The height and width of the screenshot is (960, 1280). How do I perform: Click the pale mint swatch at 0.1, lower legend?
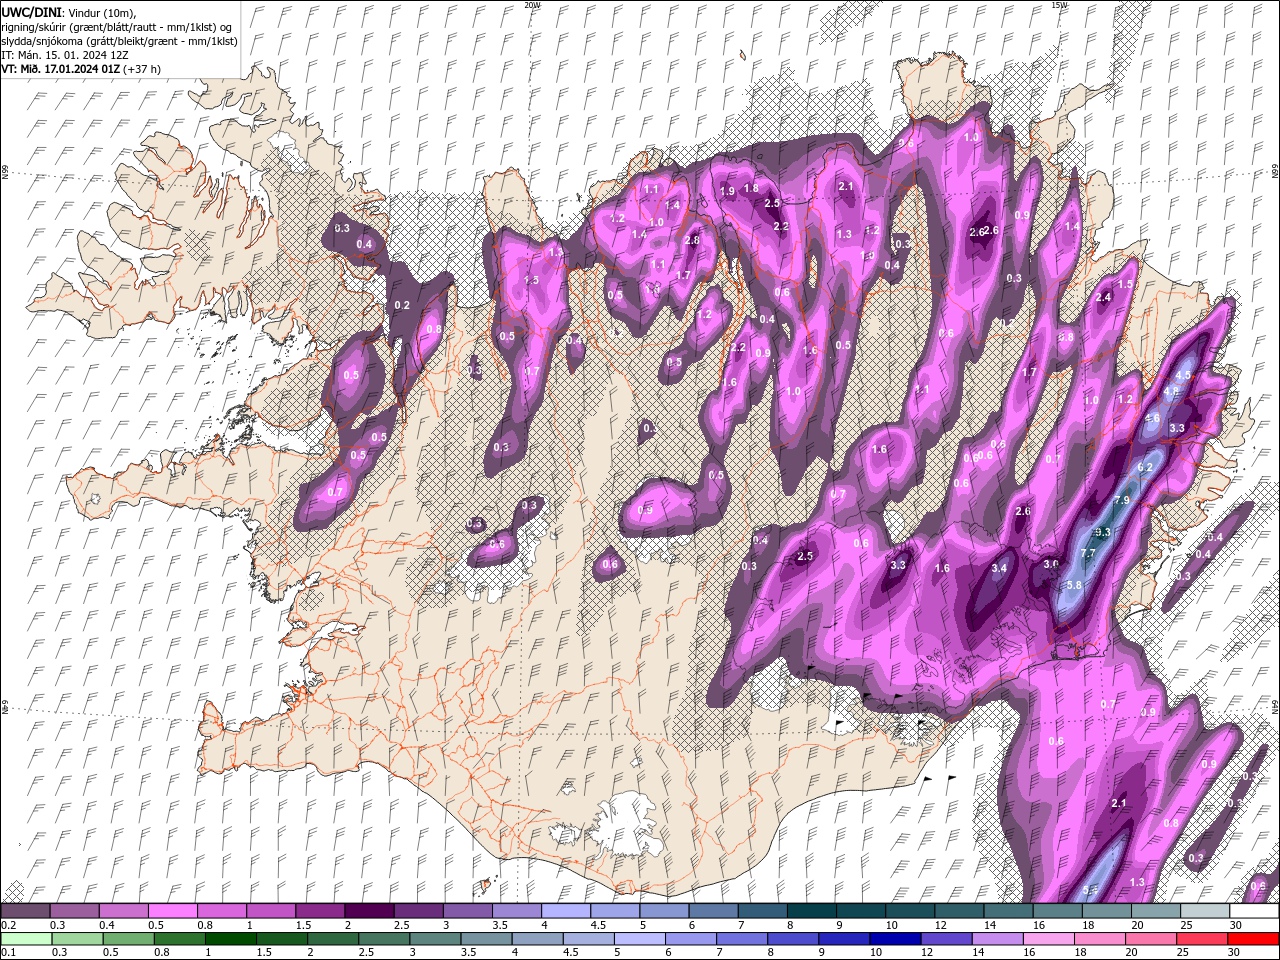[x=26, y=938]
